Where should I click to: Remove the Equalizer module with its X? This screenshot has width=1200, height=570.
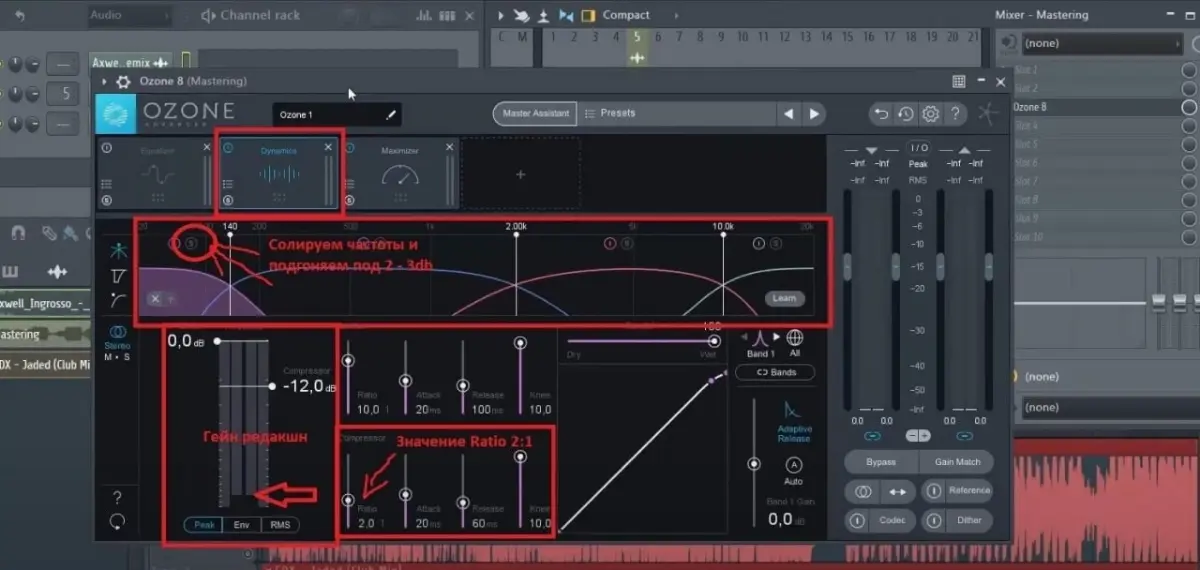pyautogui.click(x=207, y=147)
